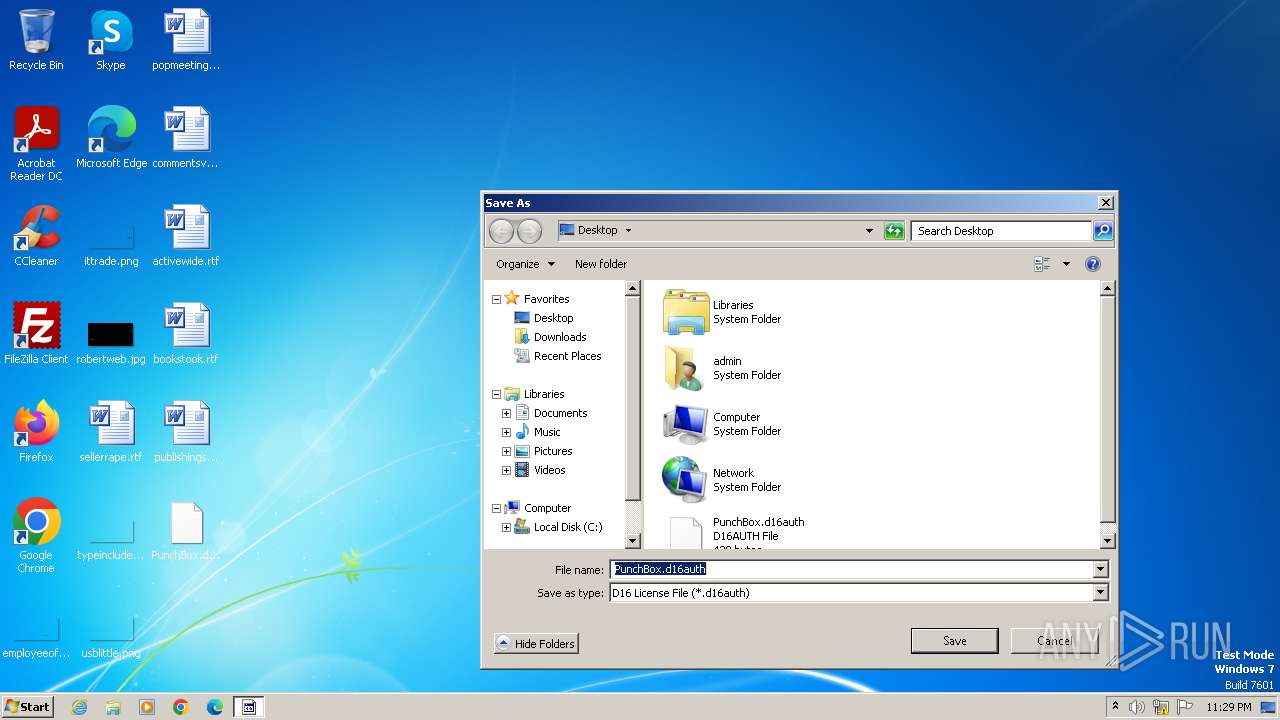Open Internet Explorer from taskbar
This screenshot has width=1280, height=720.
pyautogui.click(x=79, y=707)
